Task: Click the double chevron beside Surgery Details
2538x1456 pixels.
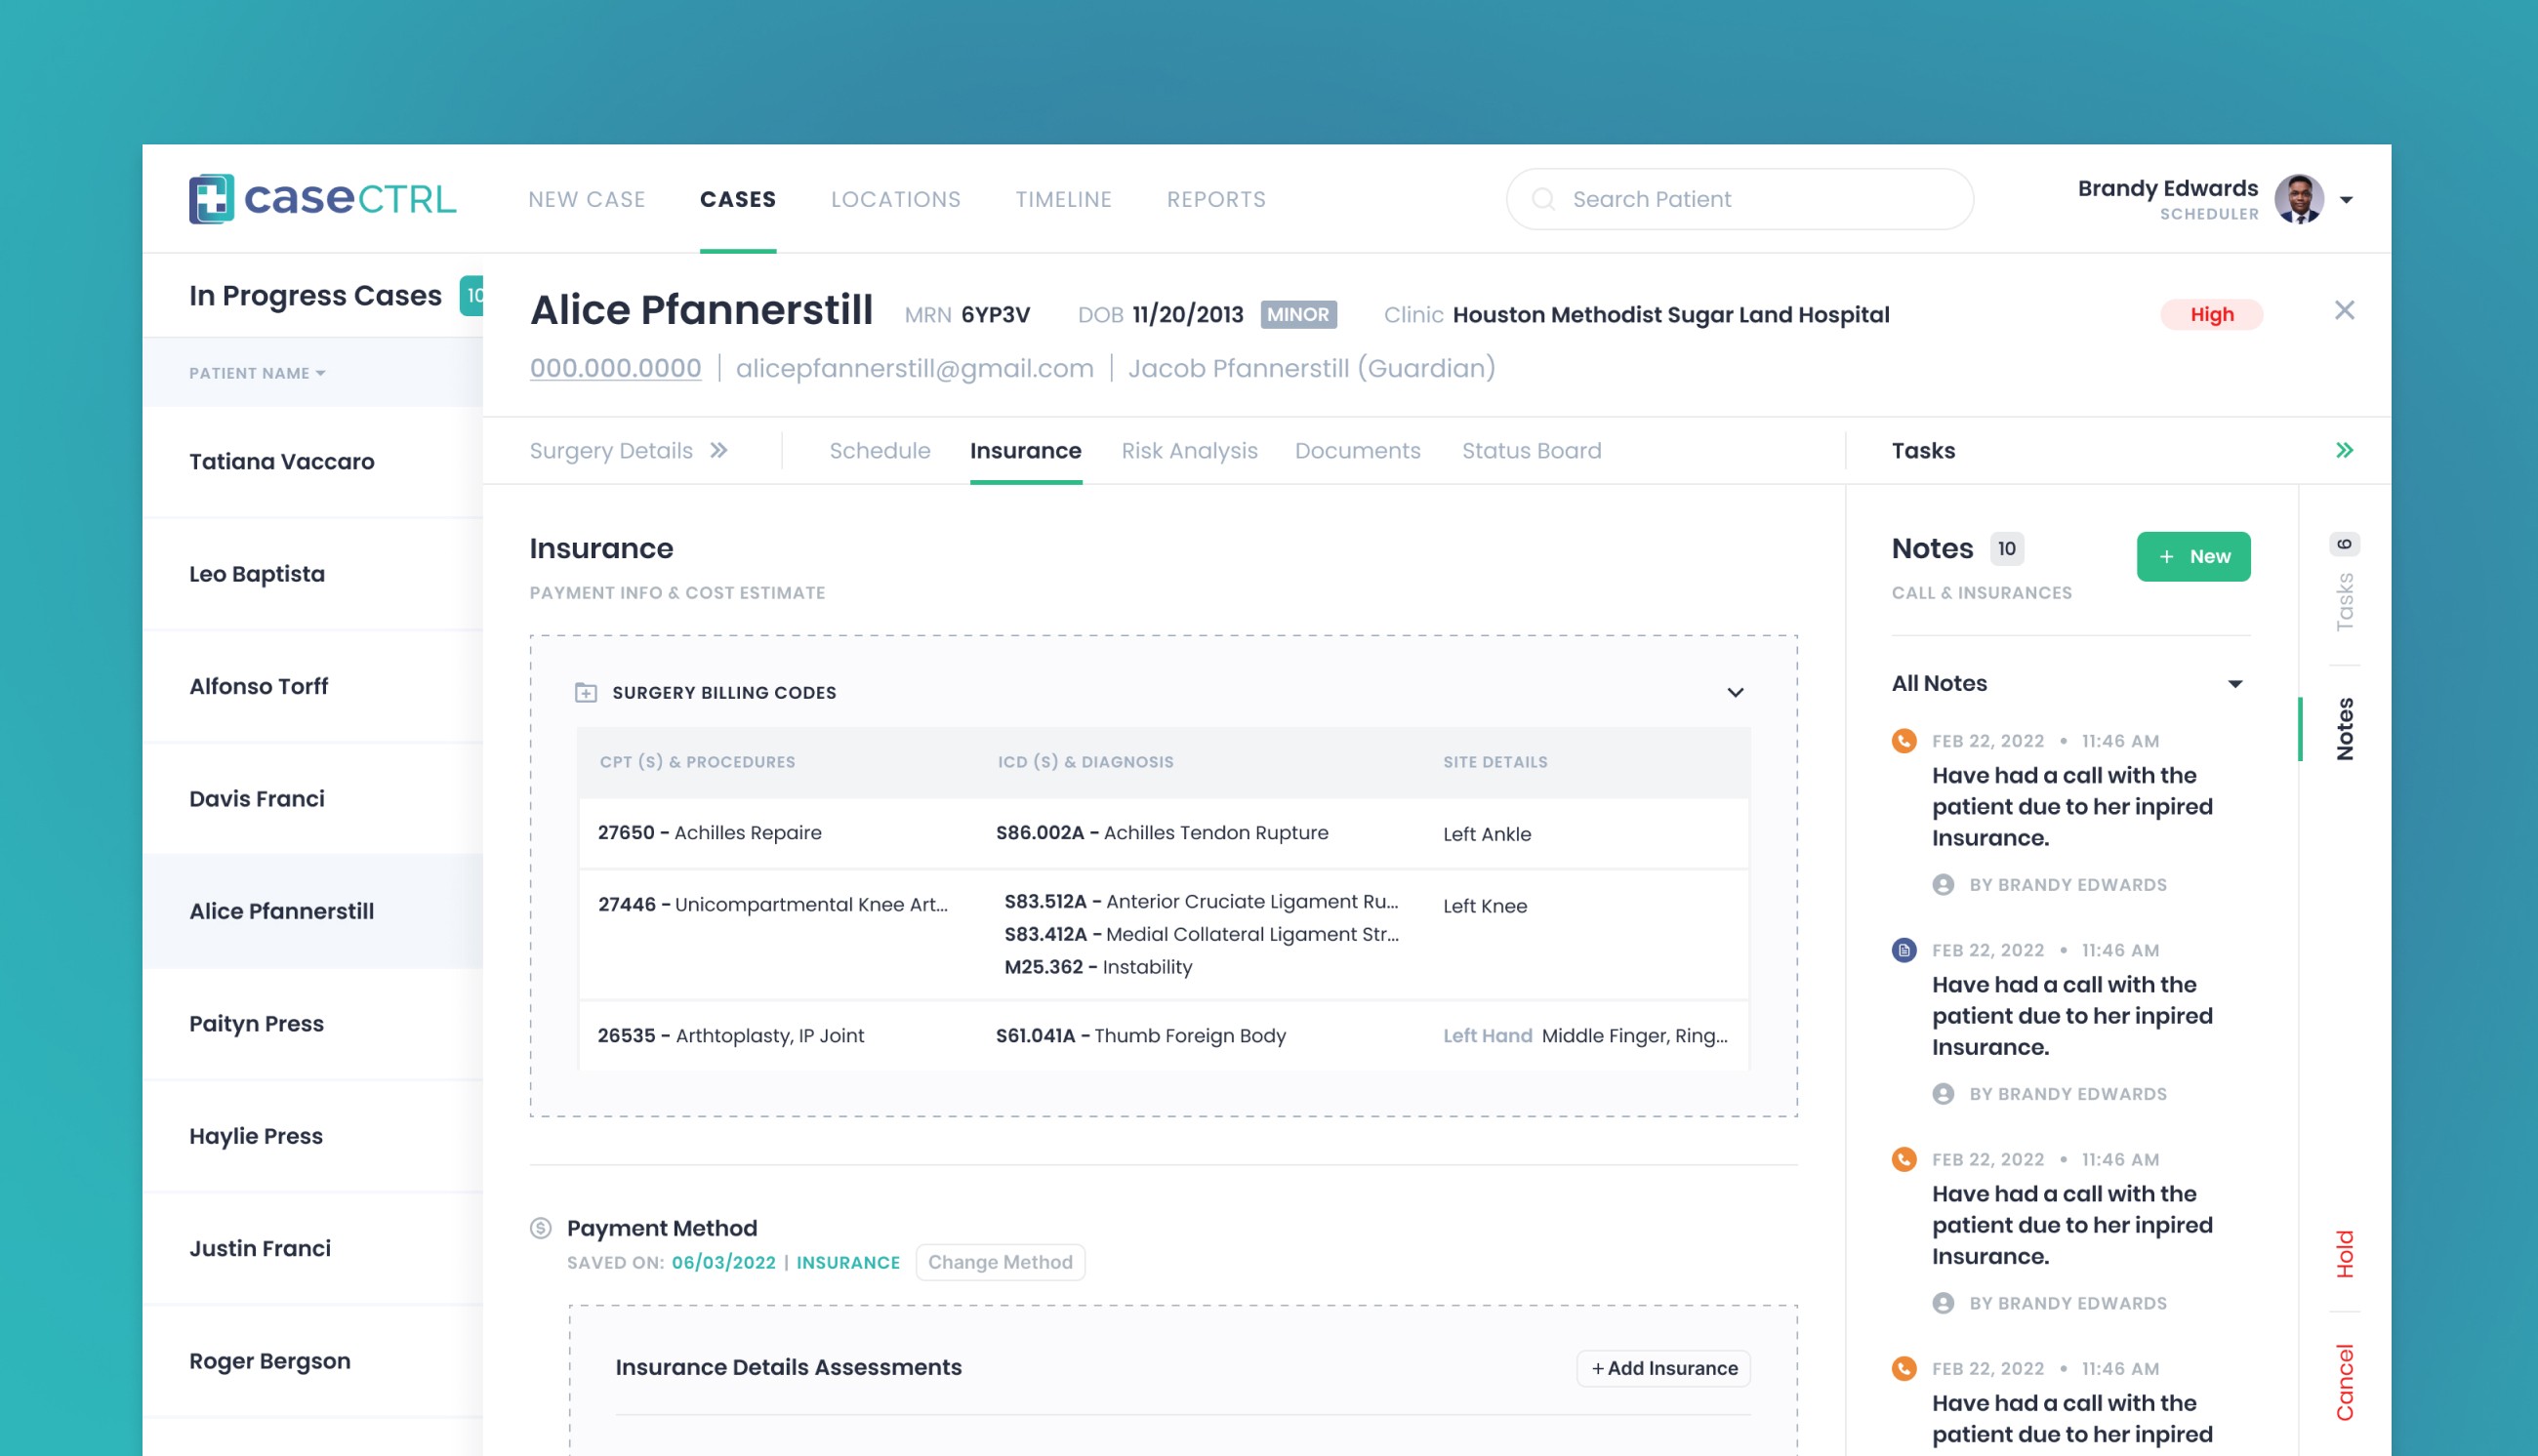Action: point(719,450)
